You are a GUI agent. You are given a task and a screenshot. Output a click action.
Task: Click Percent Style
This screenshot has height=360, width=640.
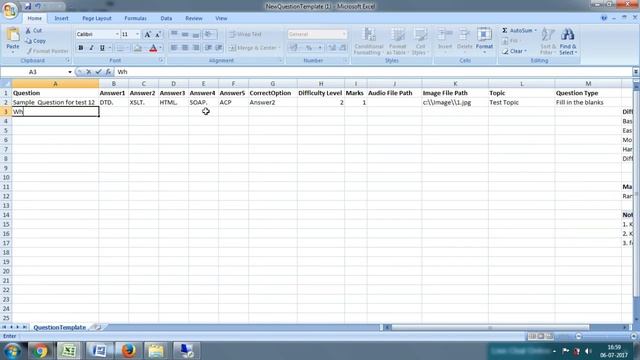309,48
